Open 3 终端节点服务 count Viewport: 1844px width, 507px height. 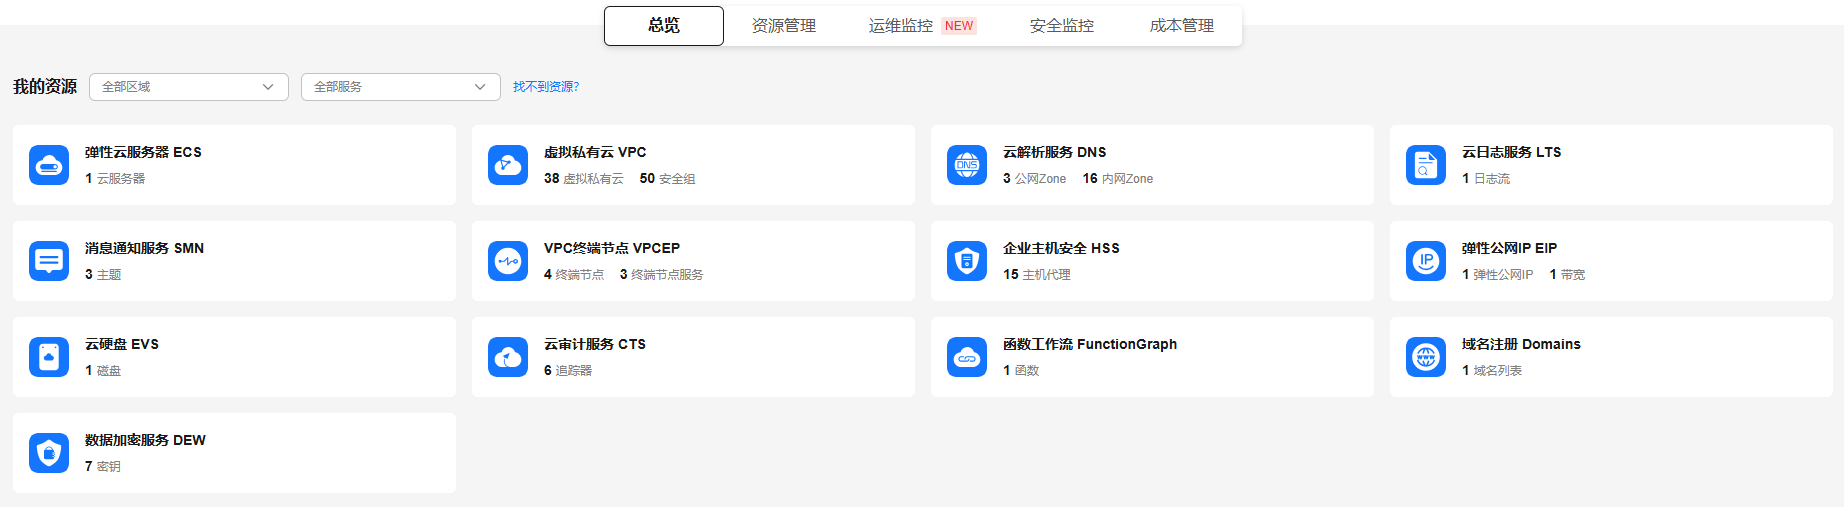pyautogui.click(x=662, y=275)
